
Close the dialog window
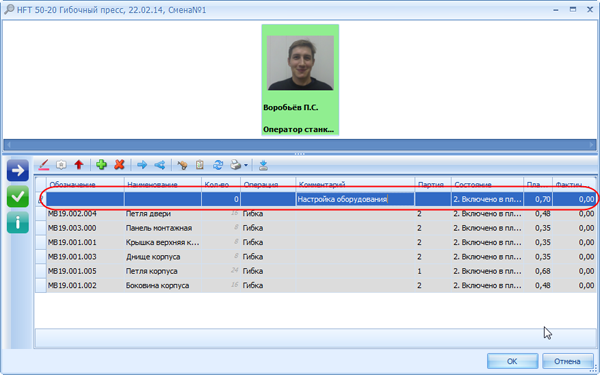point(590,10)
